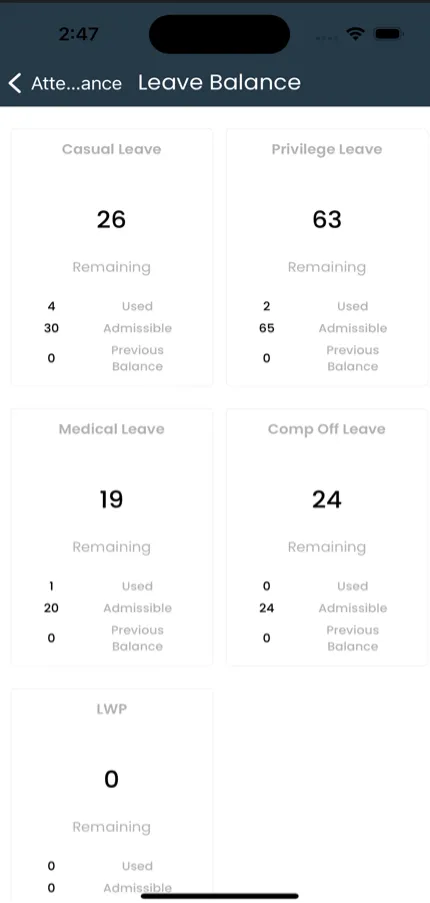This screenshot has height=903, width=430.
Task: Tap Privilege Leave admissible value 65
Action: (x=267, y=328)
